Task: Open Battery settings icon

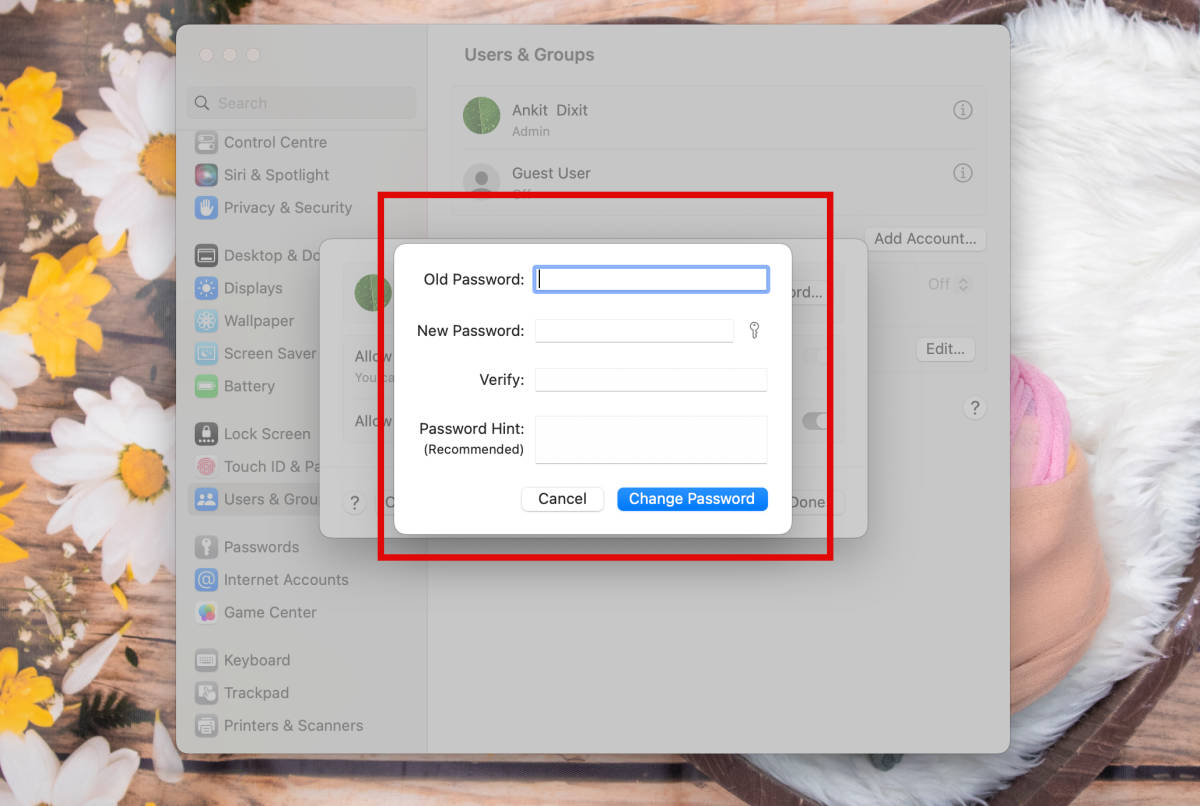Action: tap(206, 386)
